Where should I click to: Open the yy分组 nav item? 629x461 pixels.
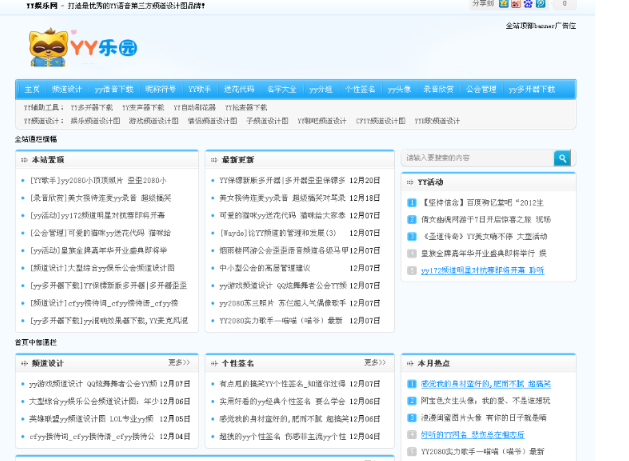tap(321, 89)
